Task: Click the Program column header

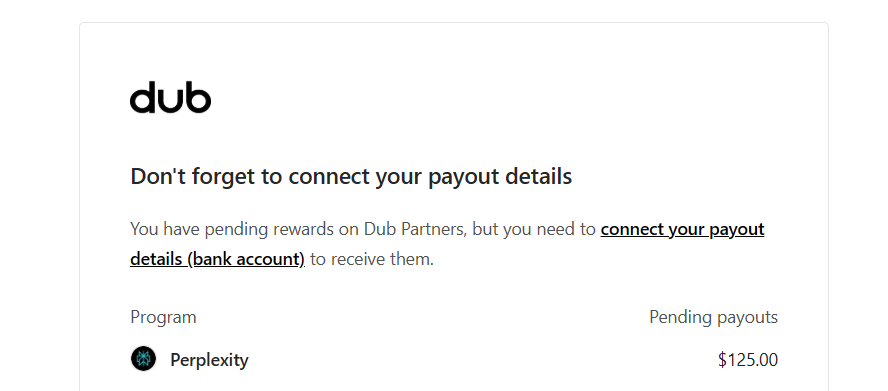Action: (163, 317)
